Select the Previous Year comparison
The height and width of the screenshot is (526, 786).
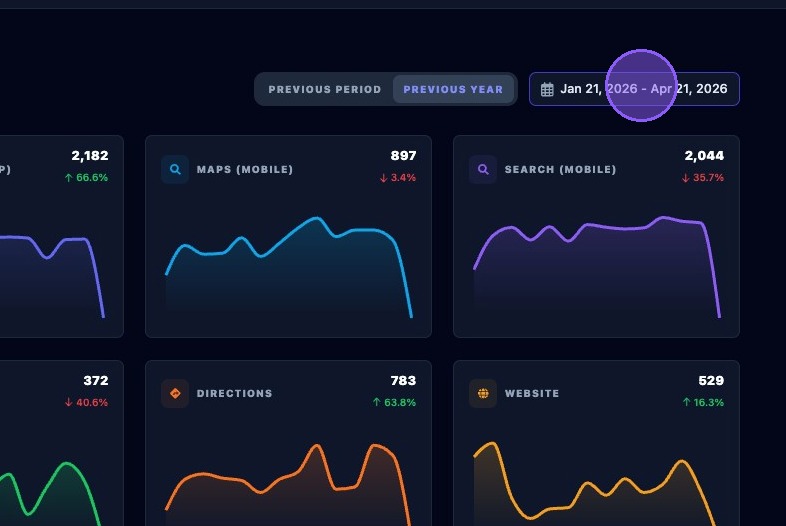point(453,89)
